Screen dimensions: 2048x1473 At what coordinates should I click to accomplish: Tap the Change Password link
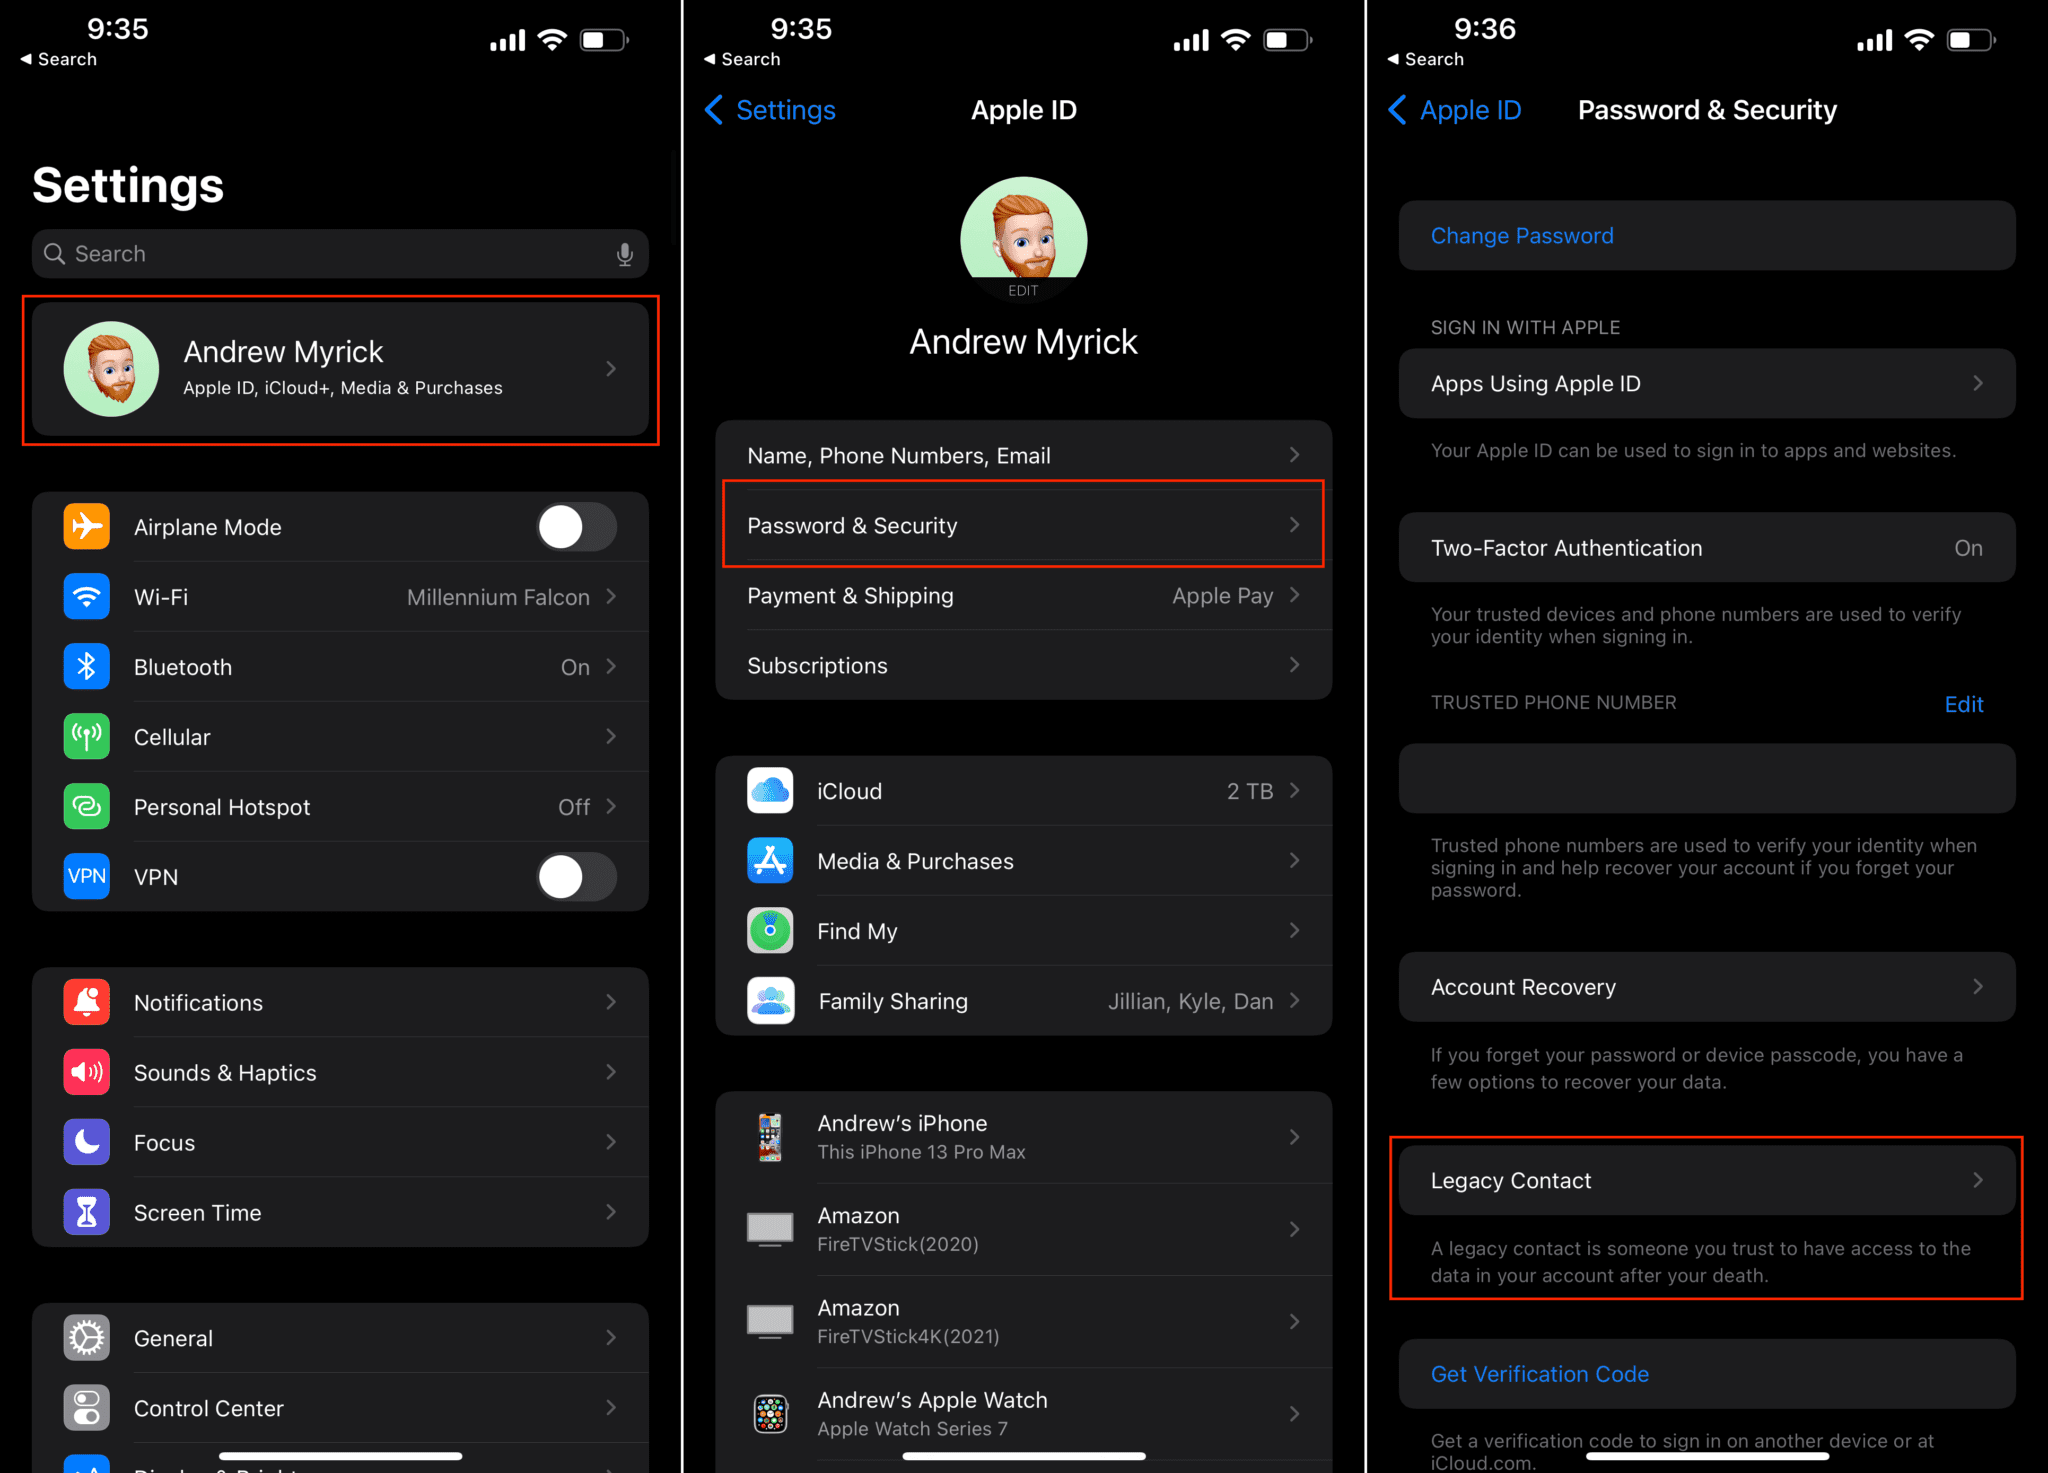[1522, 236]
